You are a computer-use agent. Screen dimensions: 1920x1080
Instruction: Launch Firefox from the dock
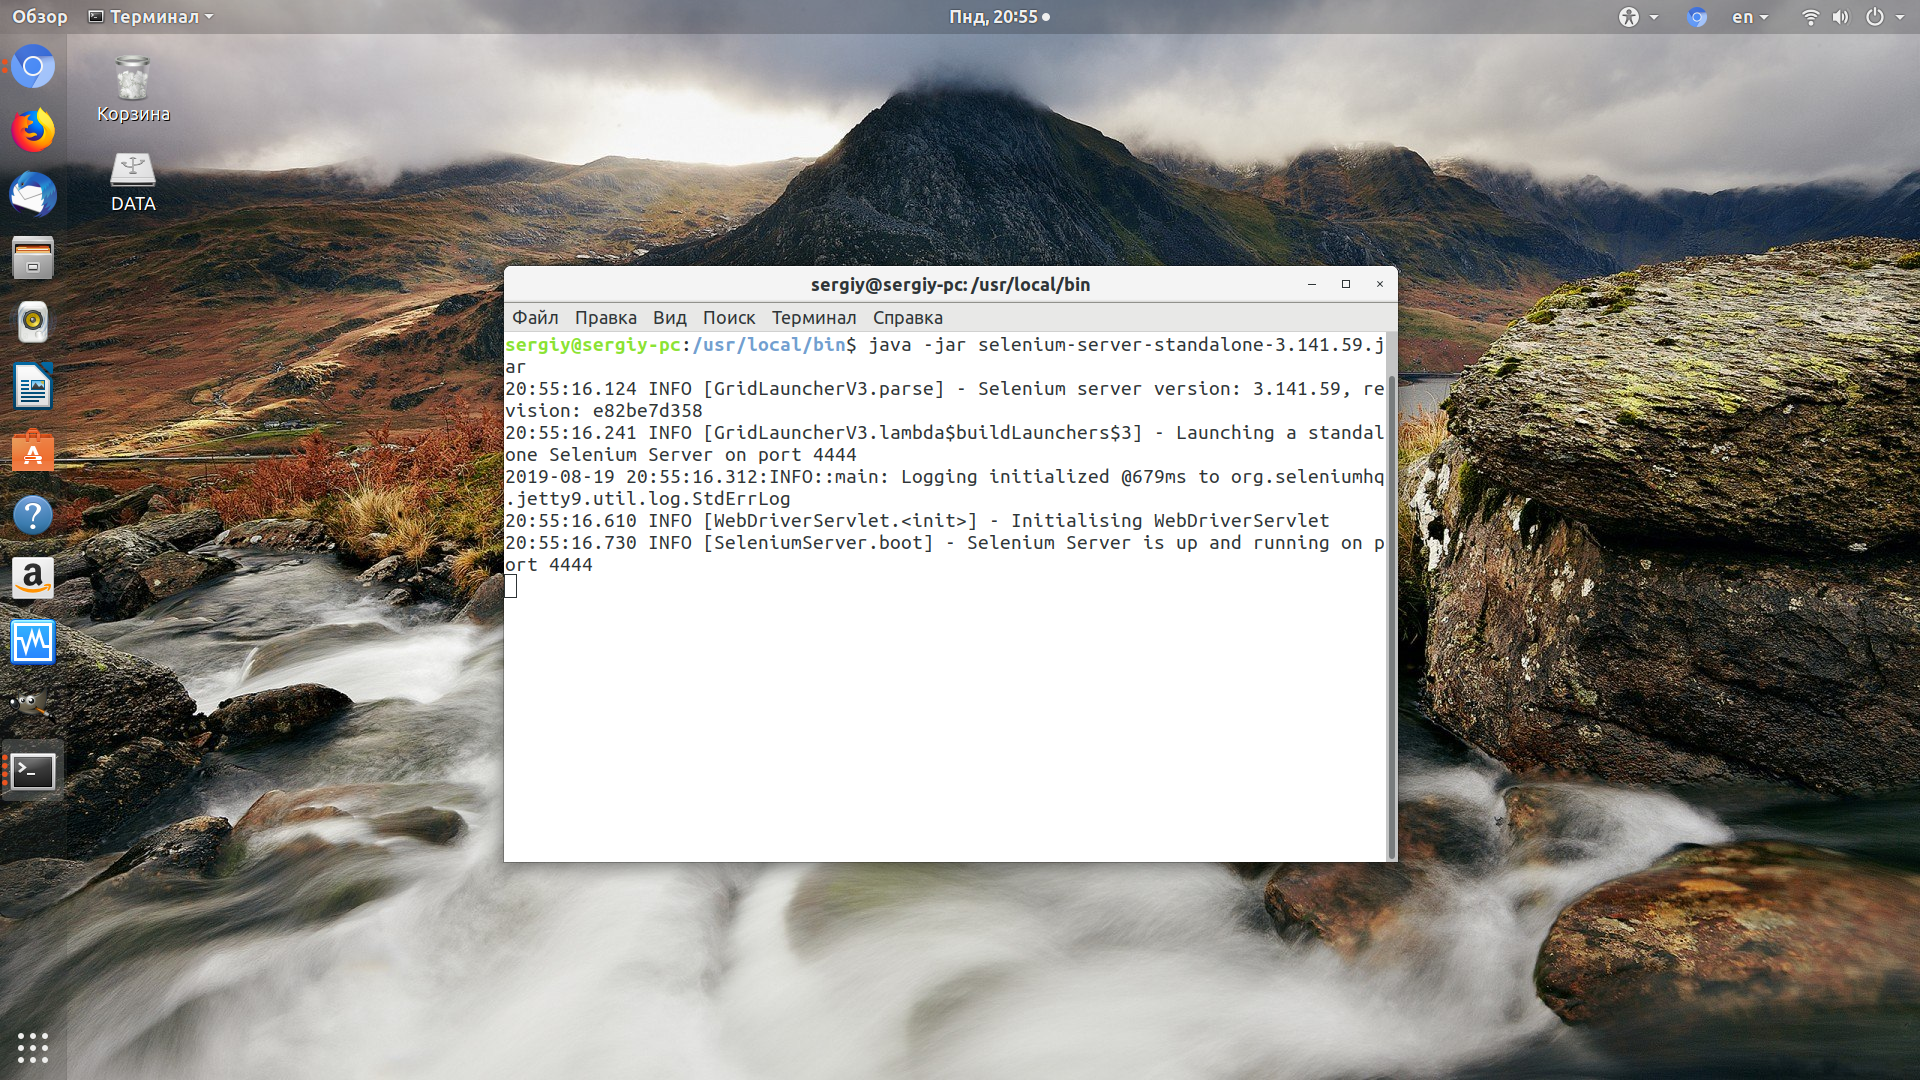[x=33, y=131]
